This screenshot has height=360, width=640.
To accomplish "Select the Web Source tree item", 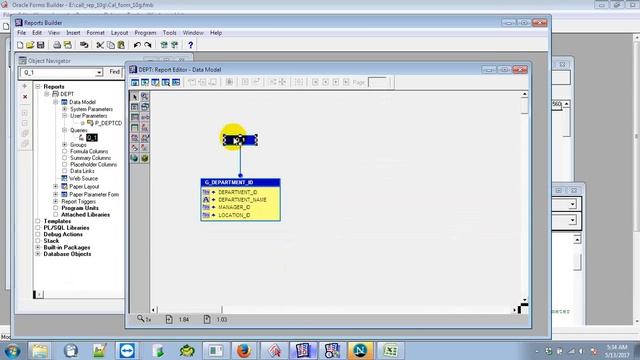I will pos(83,178).
